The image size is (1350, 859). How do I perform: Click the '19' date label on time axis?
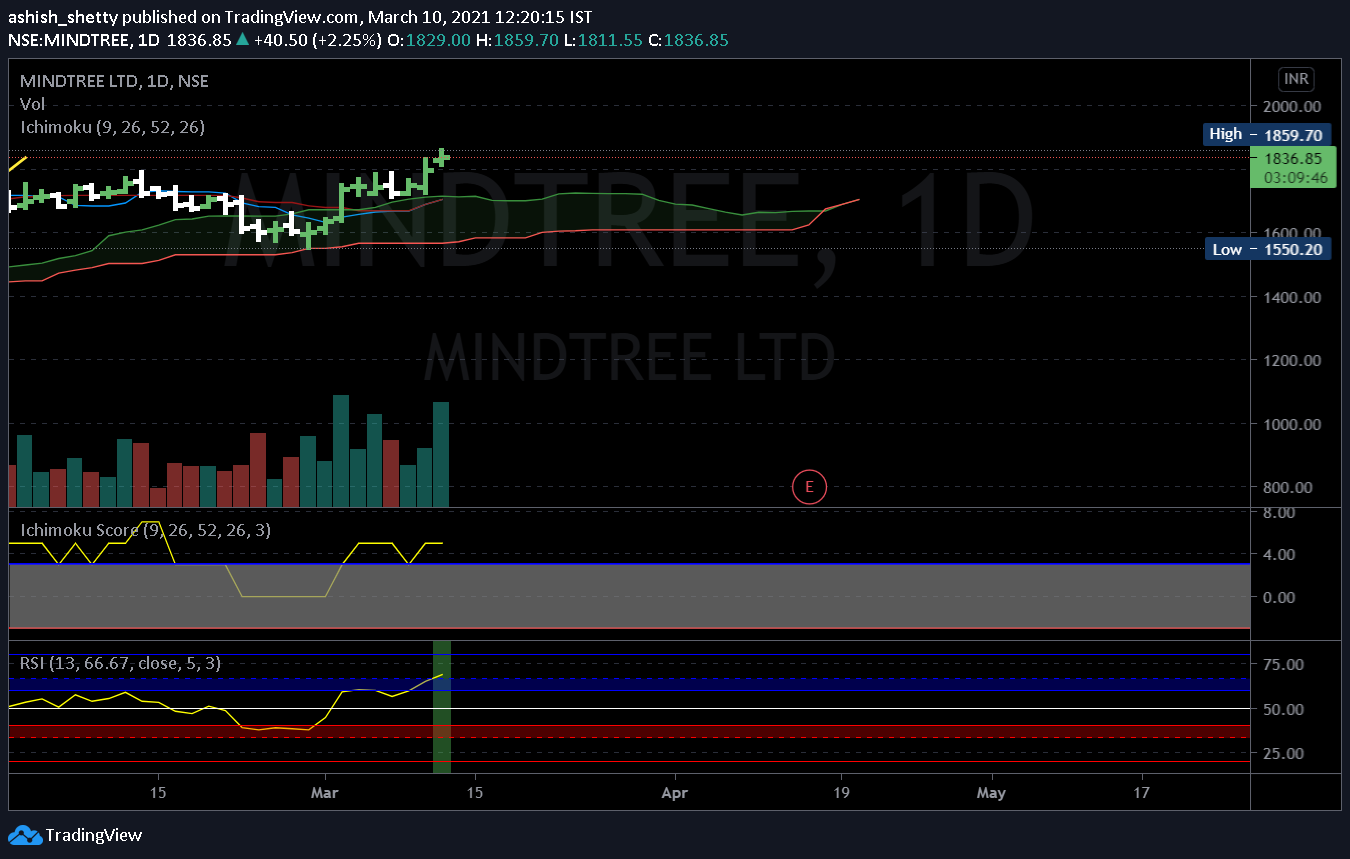841,793
